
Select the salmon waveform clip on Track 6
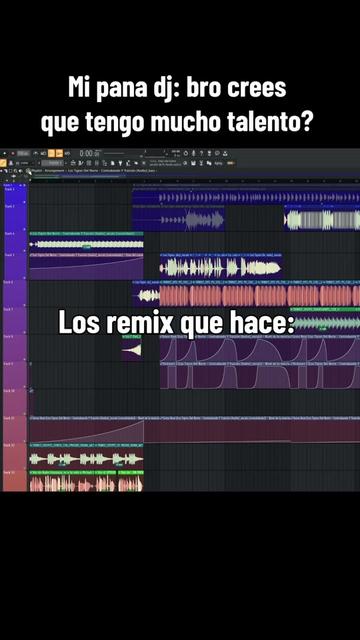coord(260,293)
